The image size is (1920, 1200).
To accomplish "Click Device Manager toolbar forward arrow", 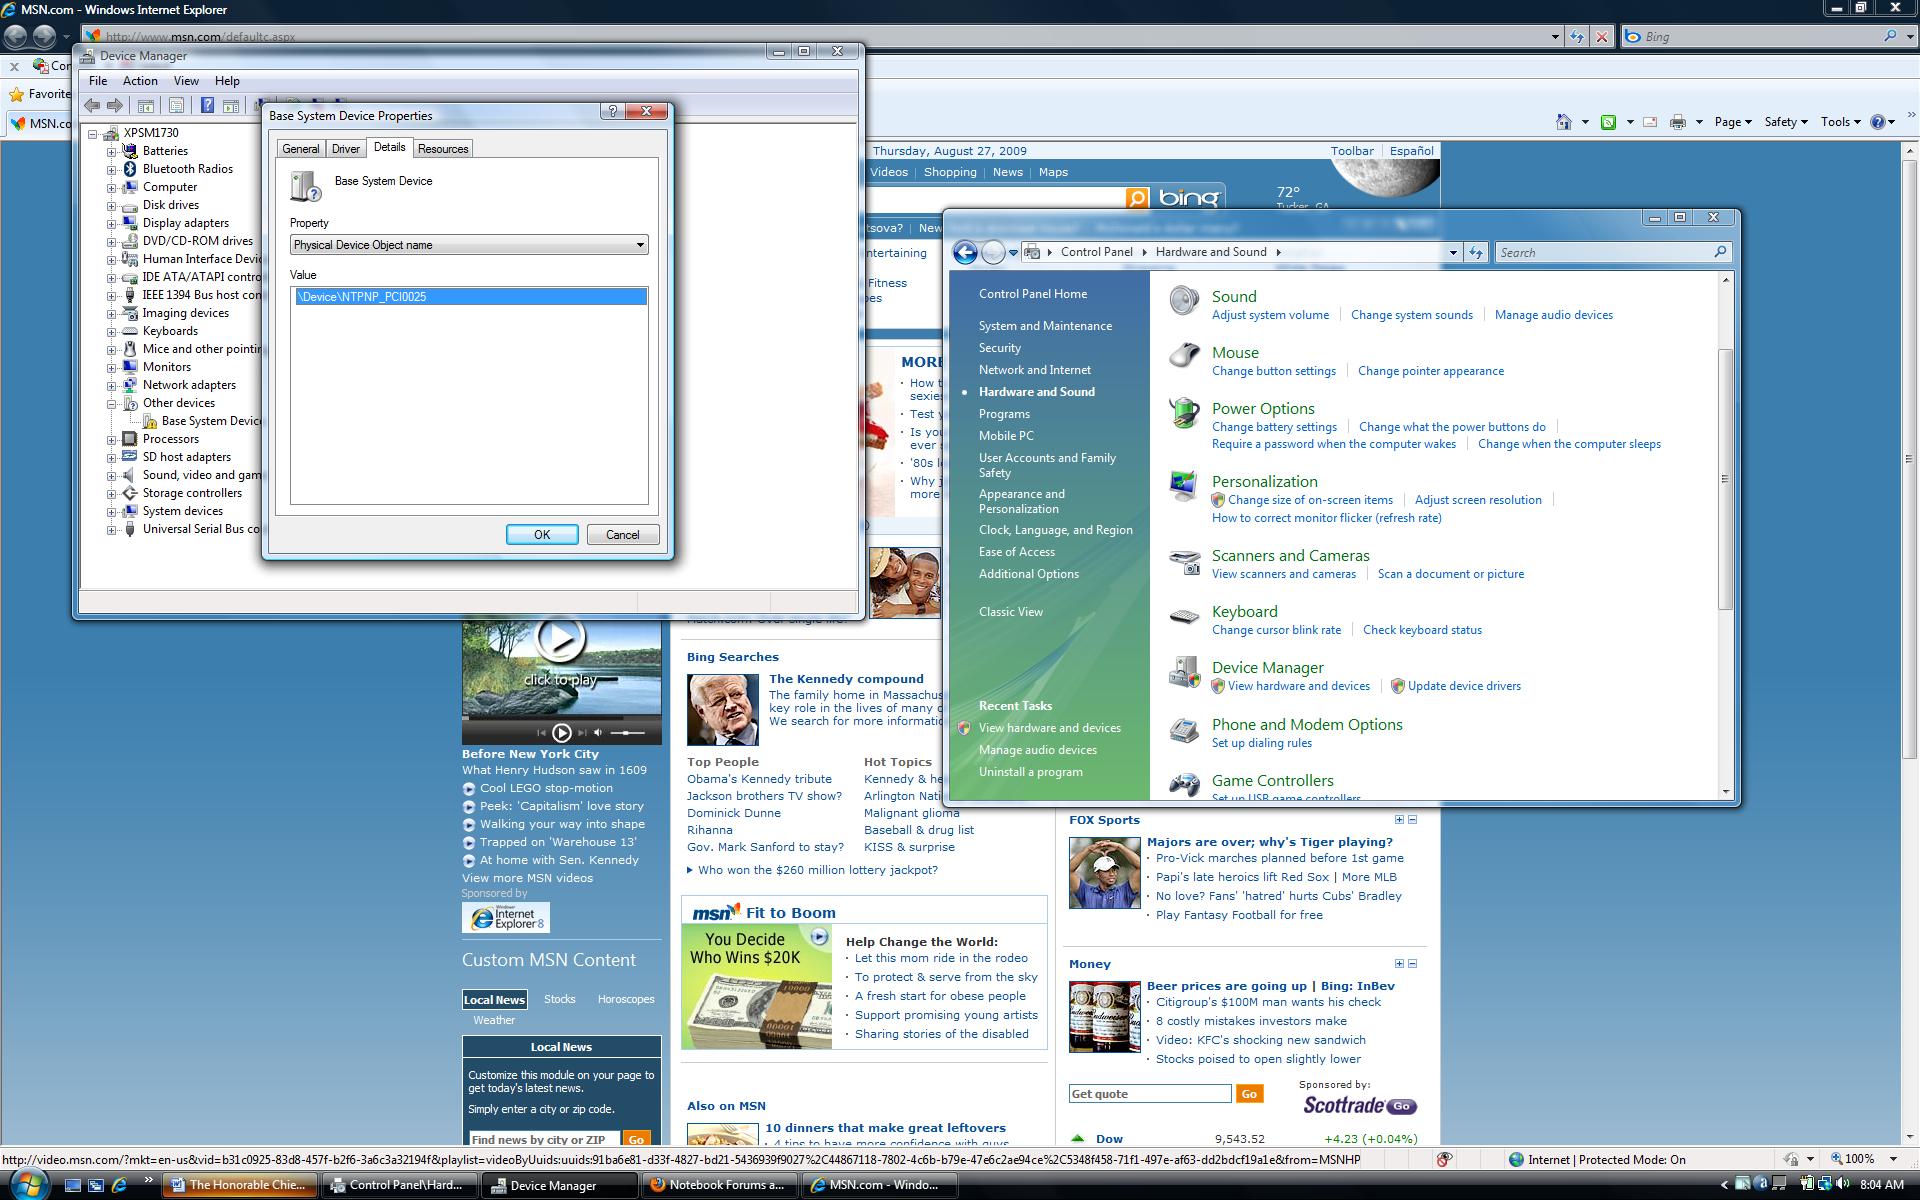I will pyautogui.click(x=115, y=105).
